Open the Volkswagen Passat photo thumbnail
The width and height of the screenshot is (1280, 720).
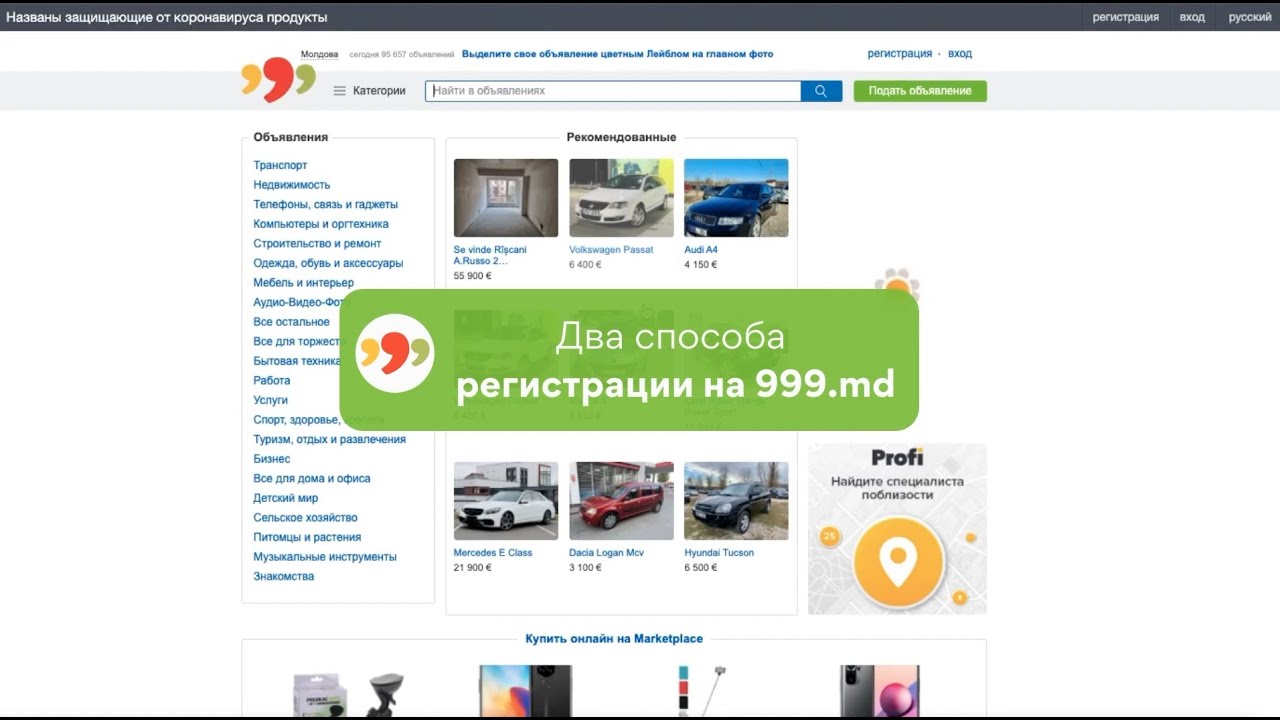tap(621, 198)
